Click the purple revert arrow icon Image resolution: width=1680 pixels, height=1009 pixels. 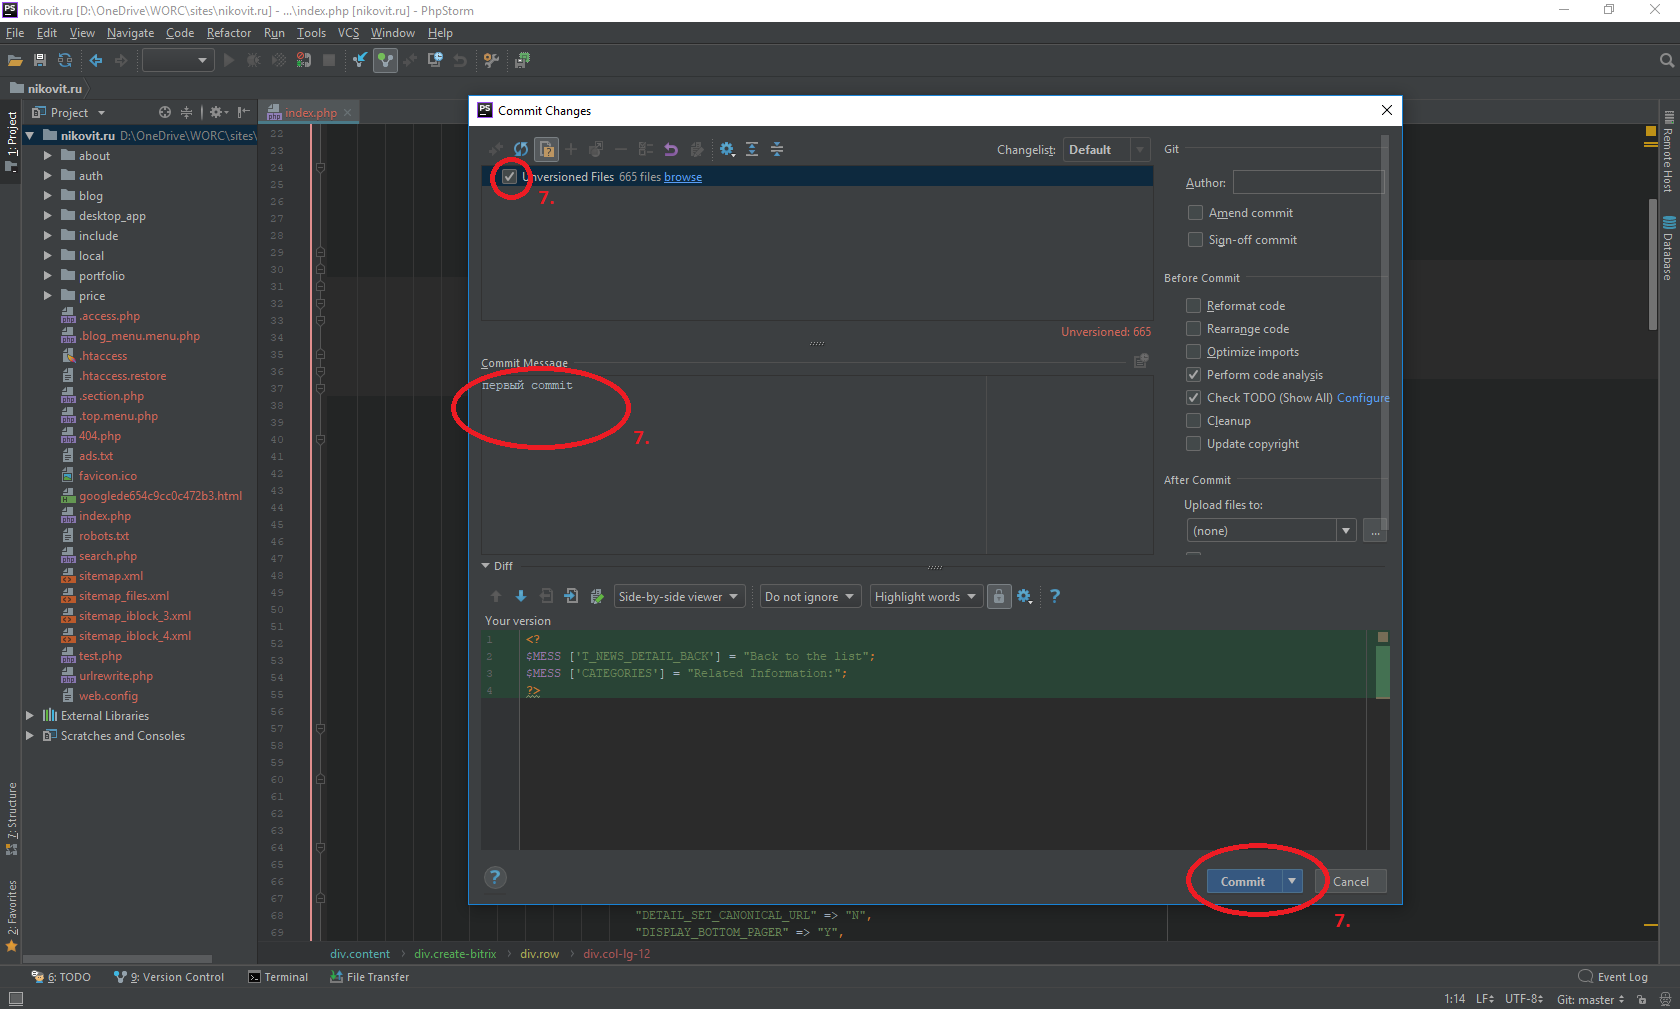pyautogui.click(x=671, y=149)
